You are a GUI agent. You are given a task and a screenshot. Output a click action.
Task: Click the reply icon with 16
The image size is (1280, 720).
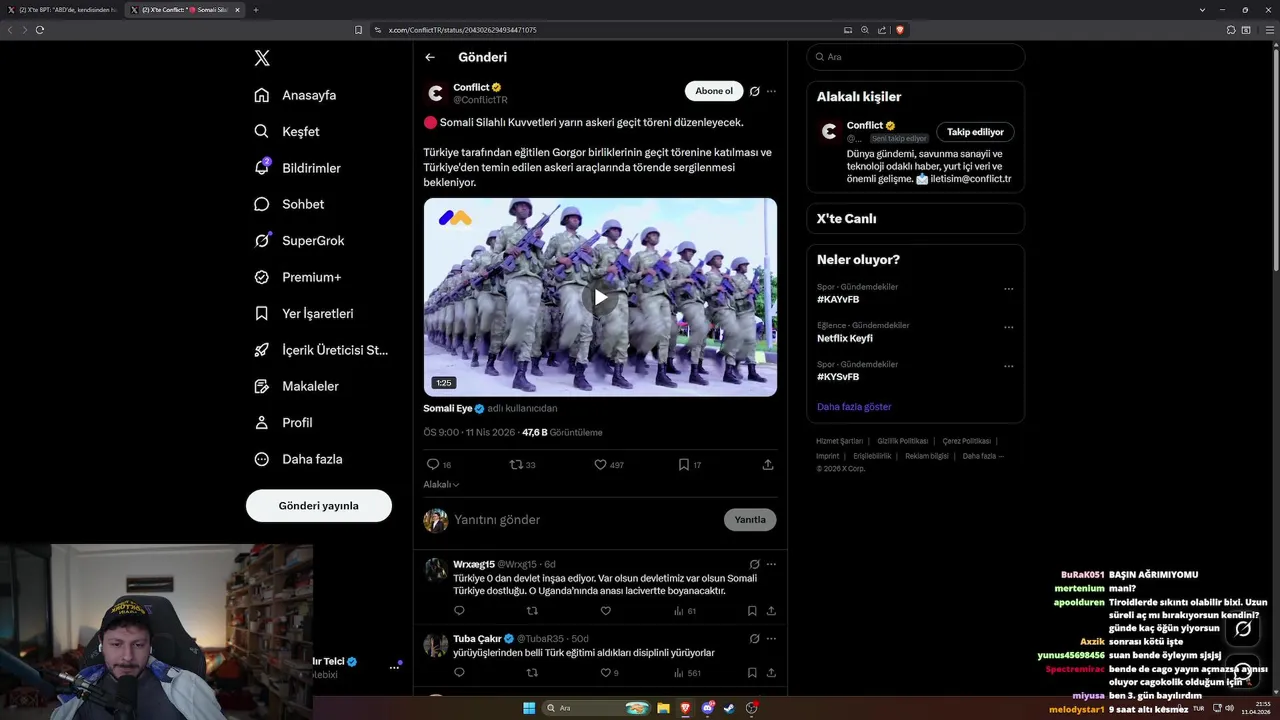coord(433,465)
